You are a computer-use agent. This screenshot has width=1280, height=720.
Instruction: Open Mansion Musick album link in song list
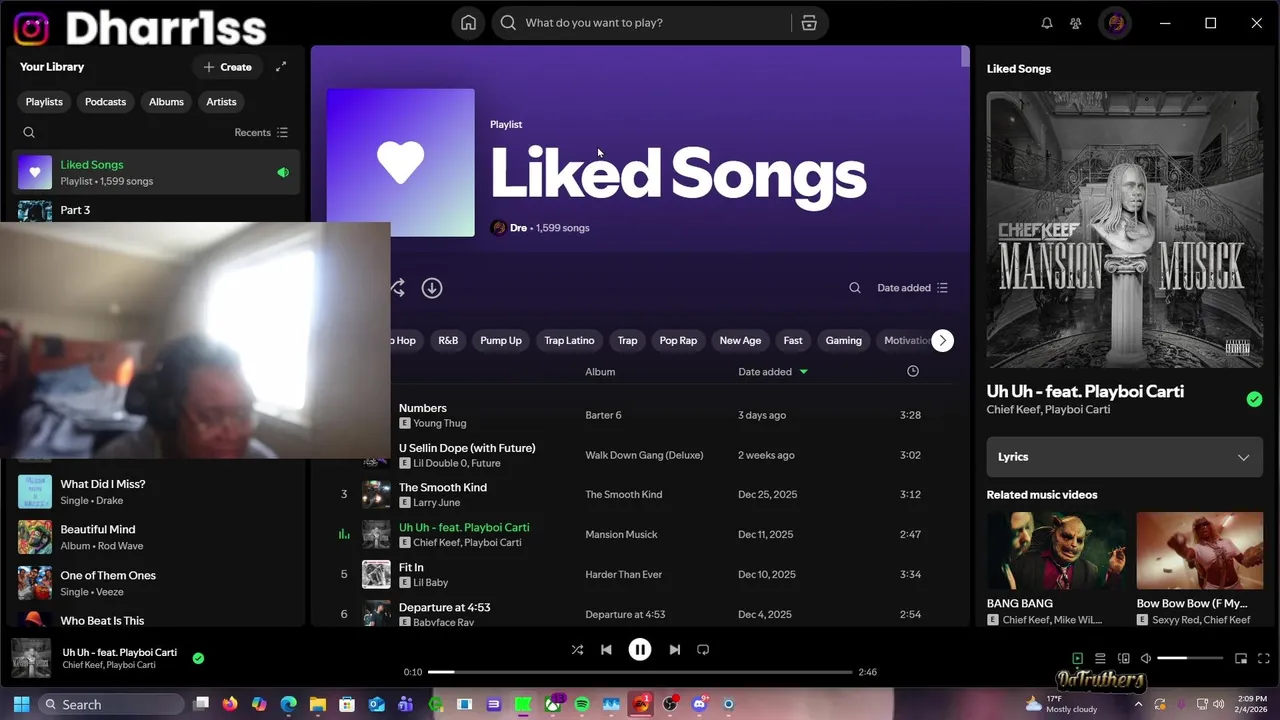tap(621, 535)
